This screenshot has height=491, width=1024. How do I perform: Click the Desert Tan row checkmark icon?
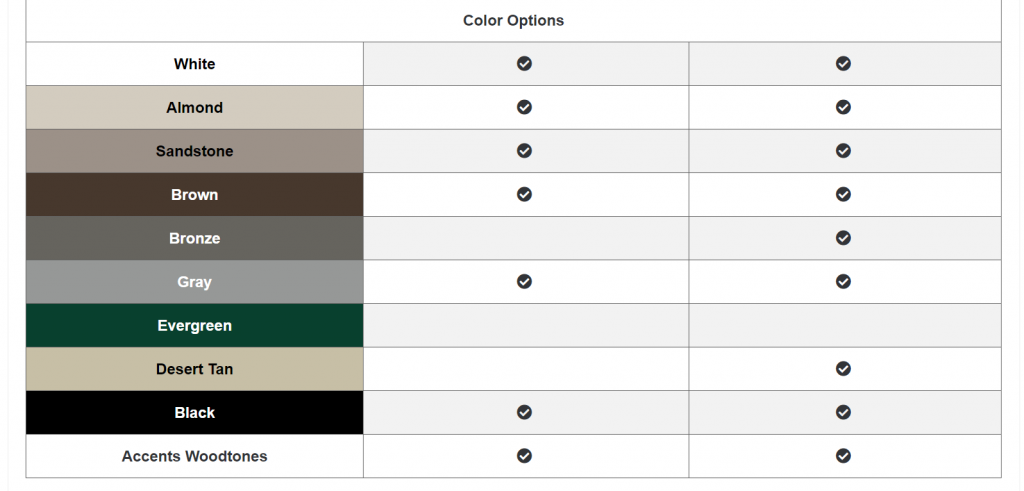tap(843, 369)
